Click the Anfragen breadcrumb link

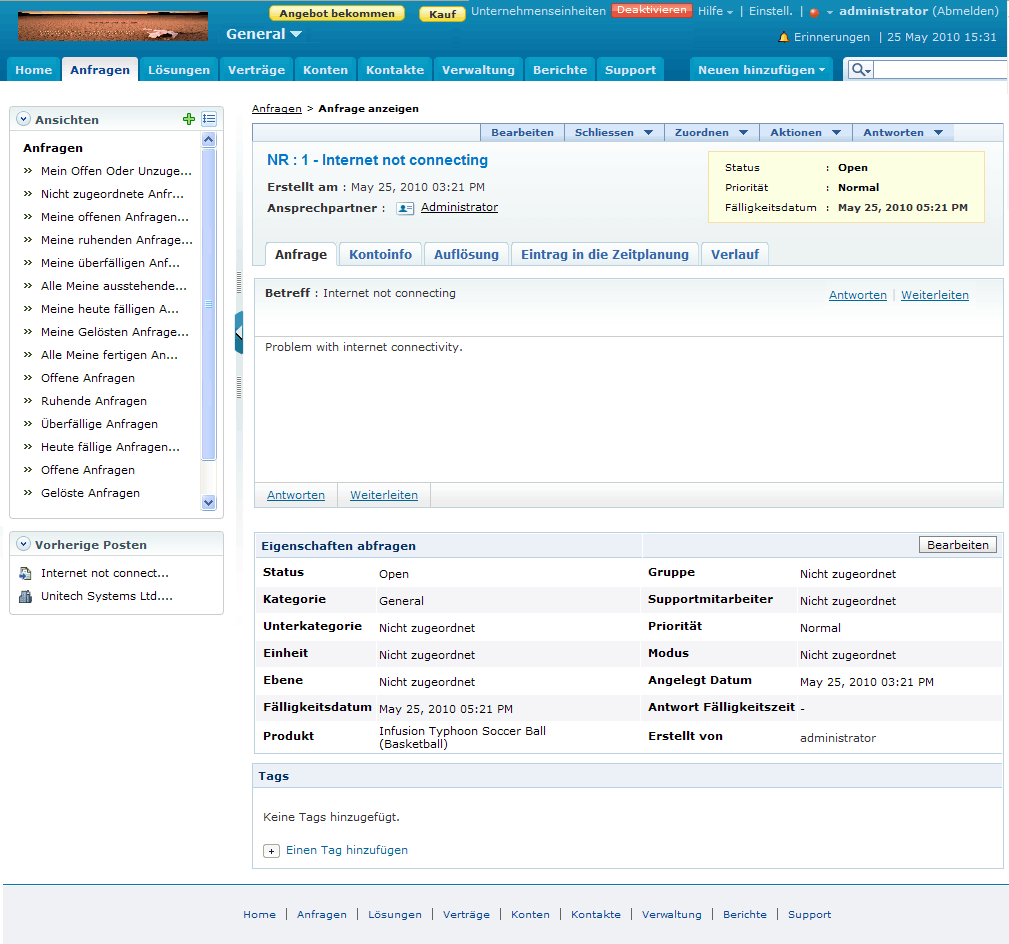pos(277,108)
